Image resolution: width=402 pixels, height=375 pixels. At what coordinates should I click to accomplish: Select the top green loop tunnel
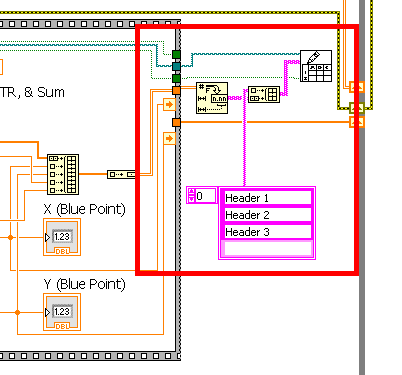point(176,54)
